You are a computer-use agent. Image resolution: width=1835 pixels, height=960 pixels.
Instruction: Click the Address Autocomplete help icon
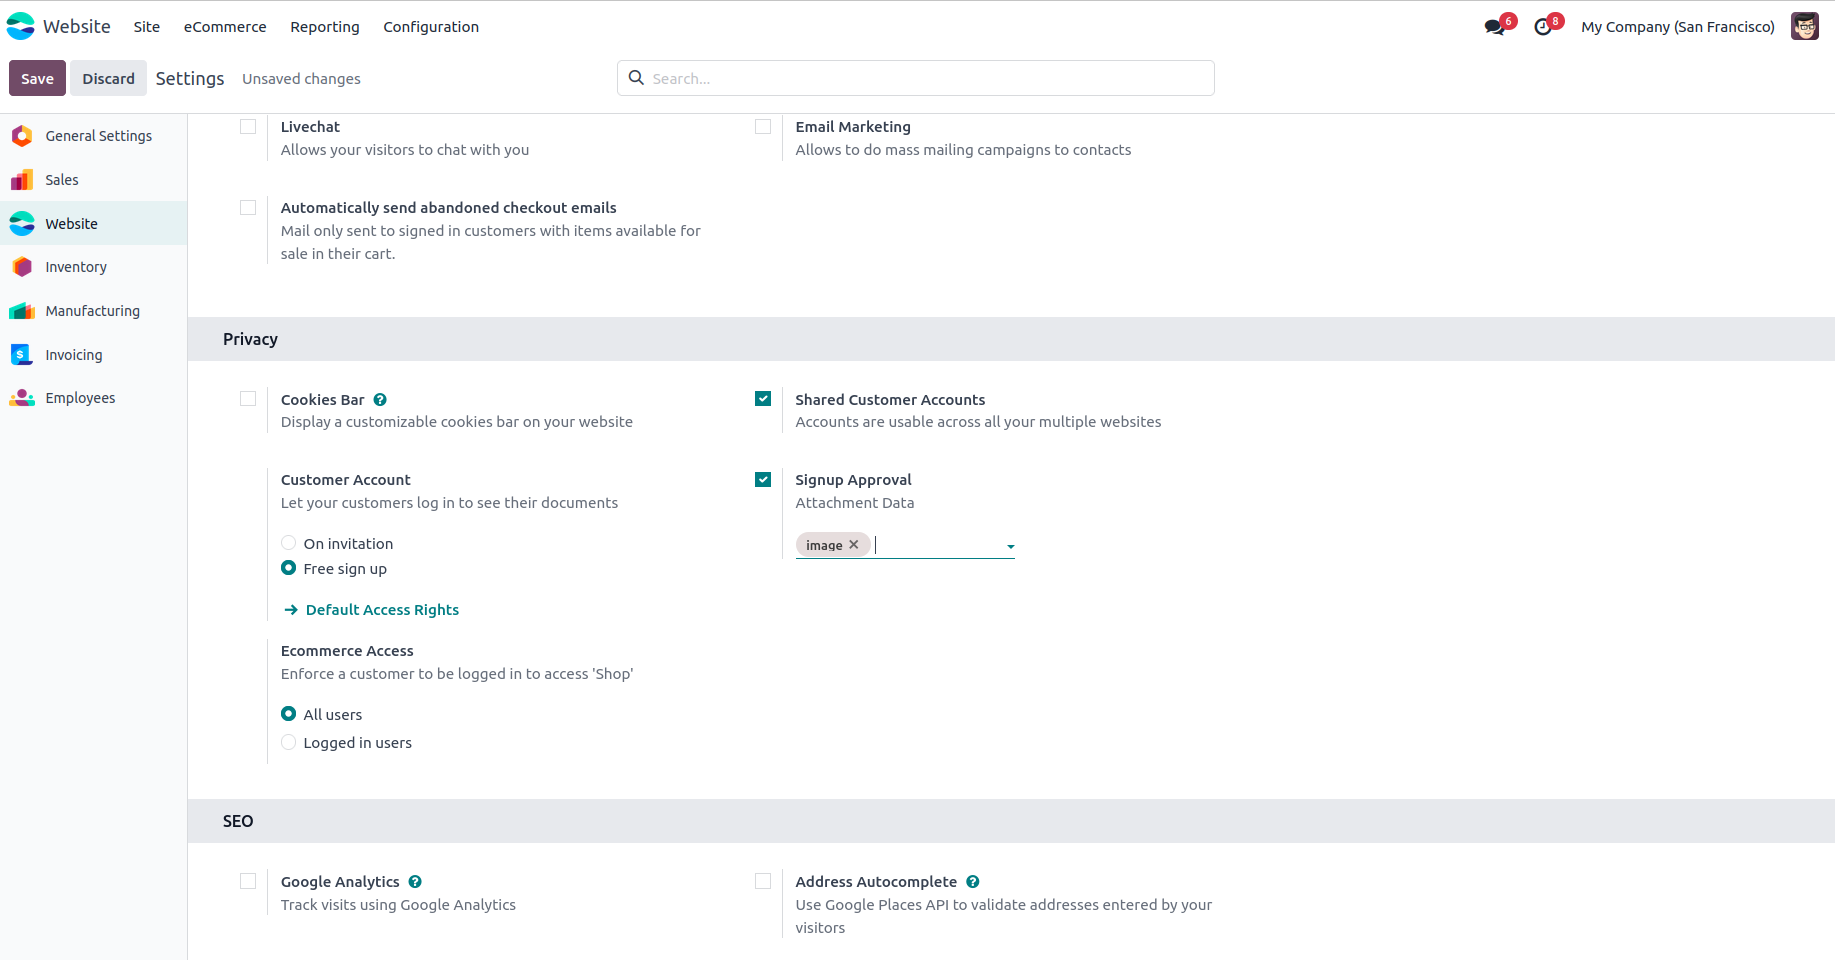tap(973, 882)
